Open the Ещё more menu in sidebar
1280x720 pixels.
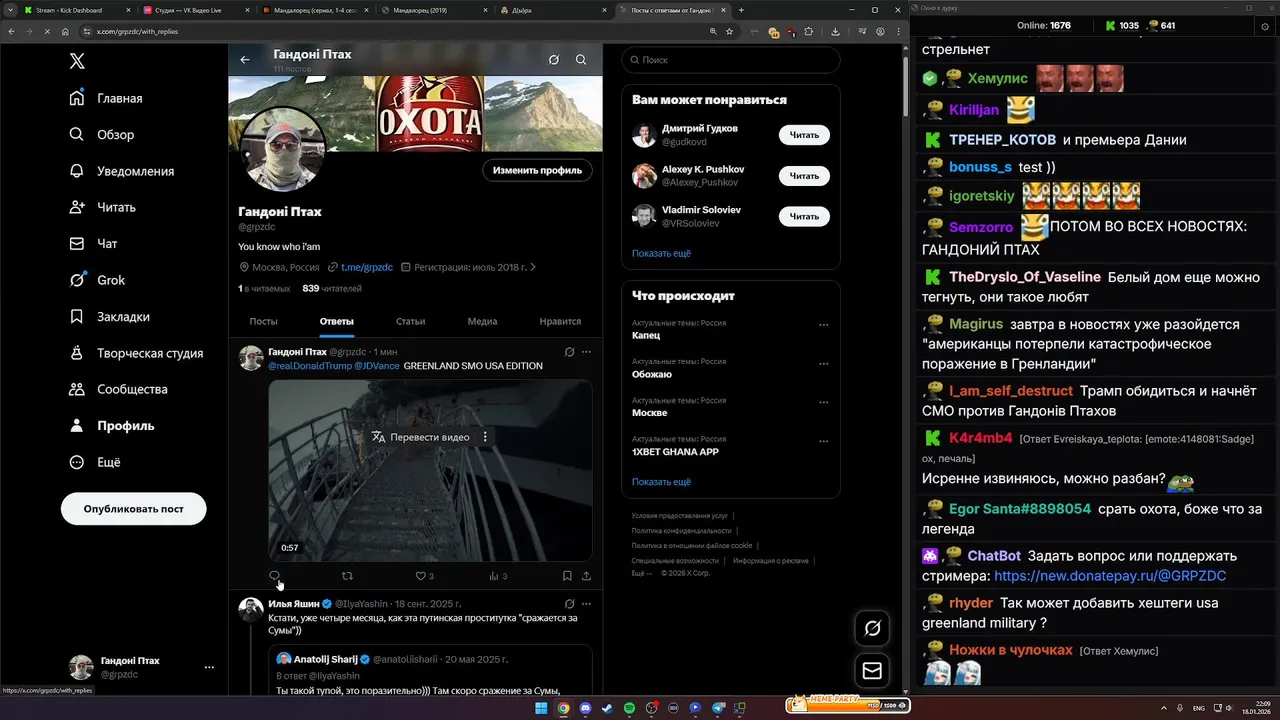click(x=95, y=462)
